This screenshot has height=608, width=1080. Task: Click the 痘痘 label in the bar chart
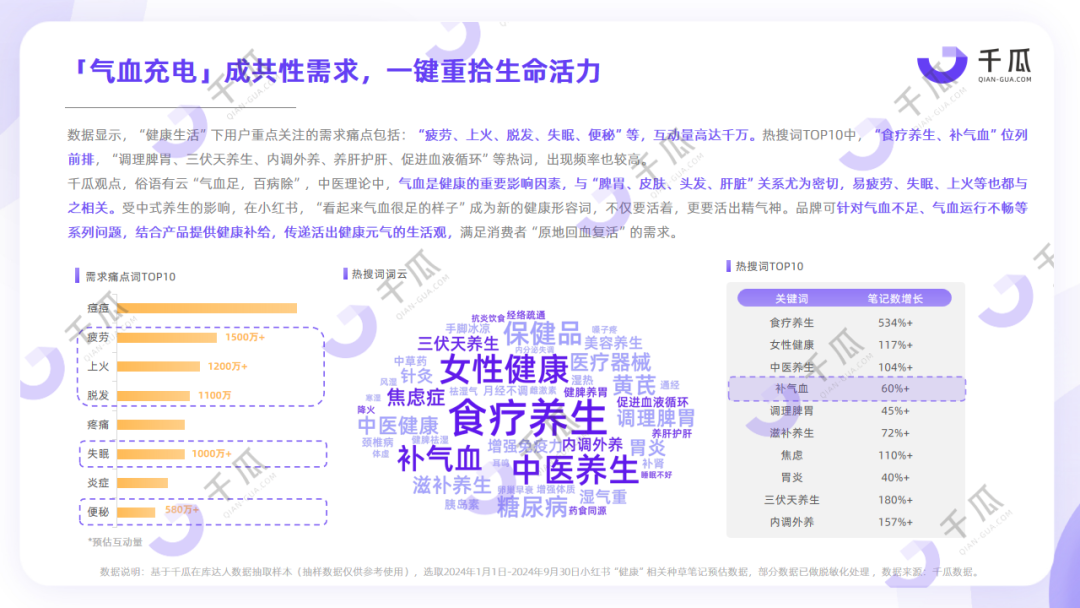(98, 308)
